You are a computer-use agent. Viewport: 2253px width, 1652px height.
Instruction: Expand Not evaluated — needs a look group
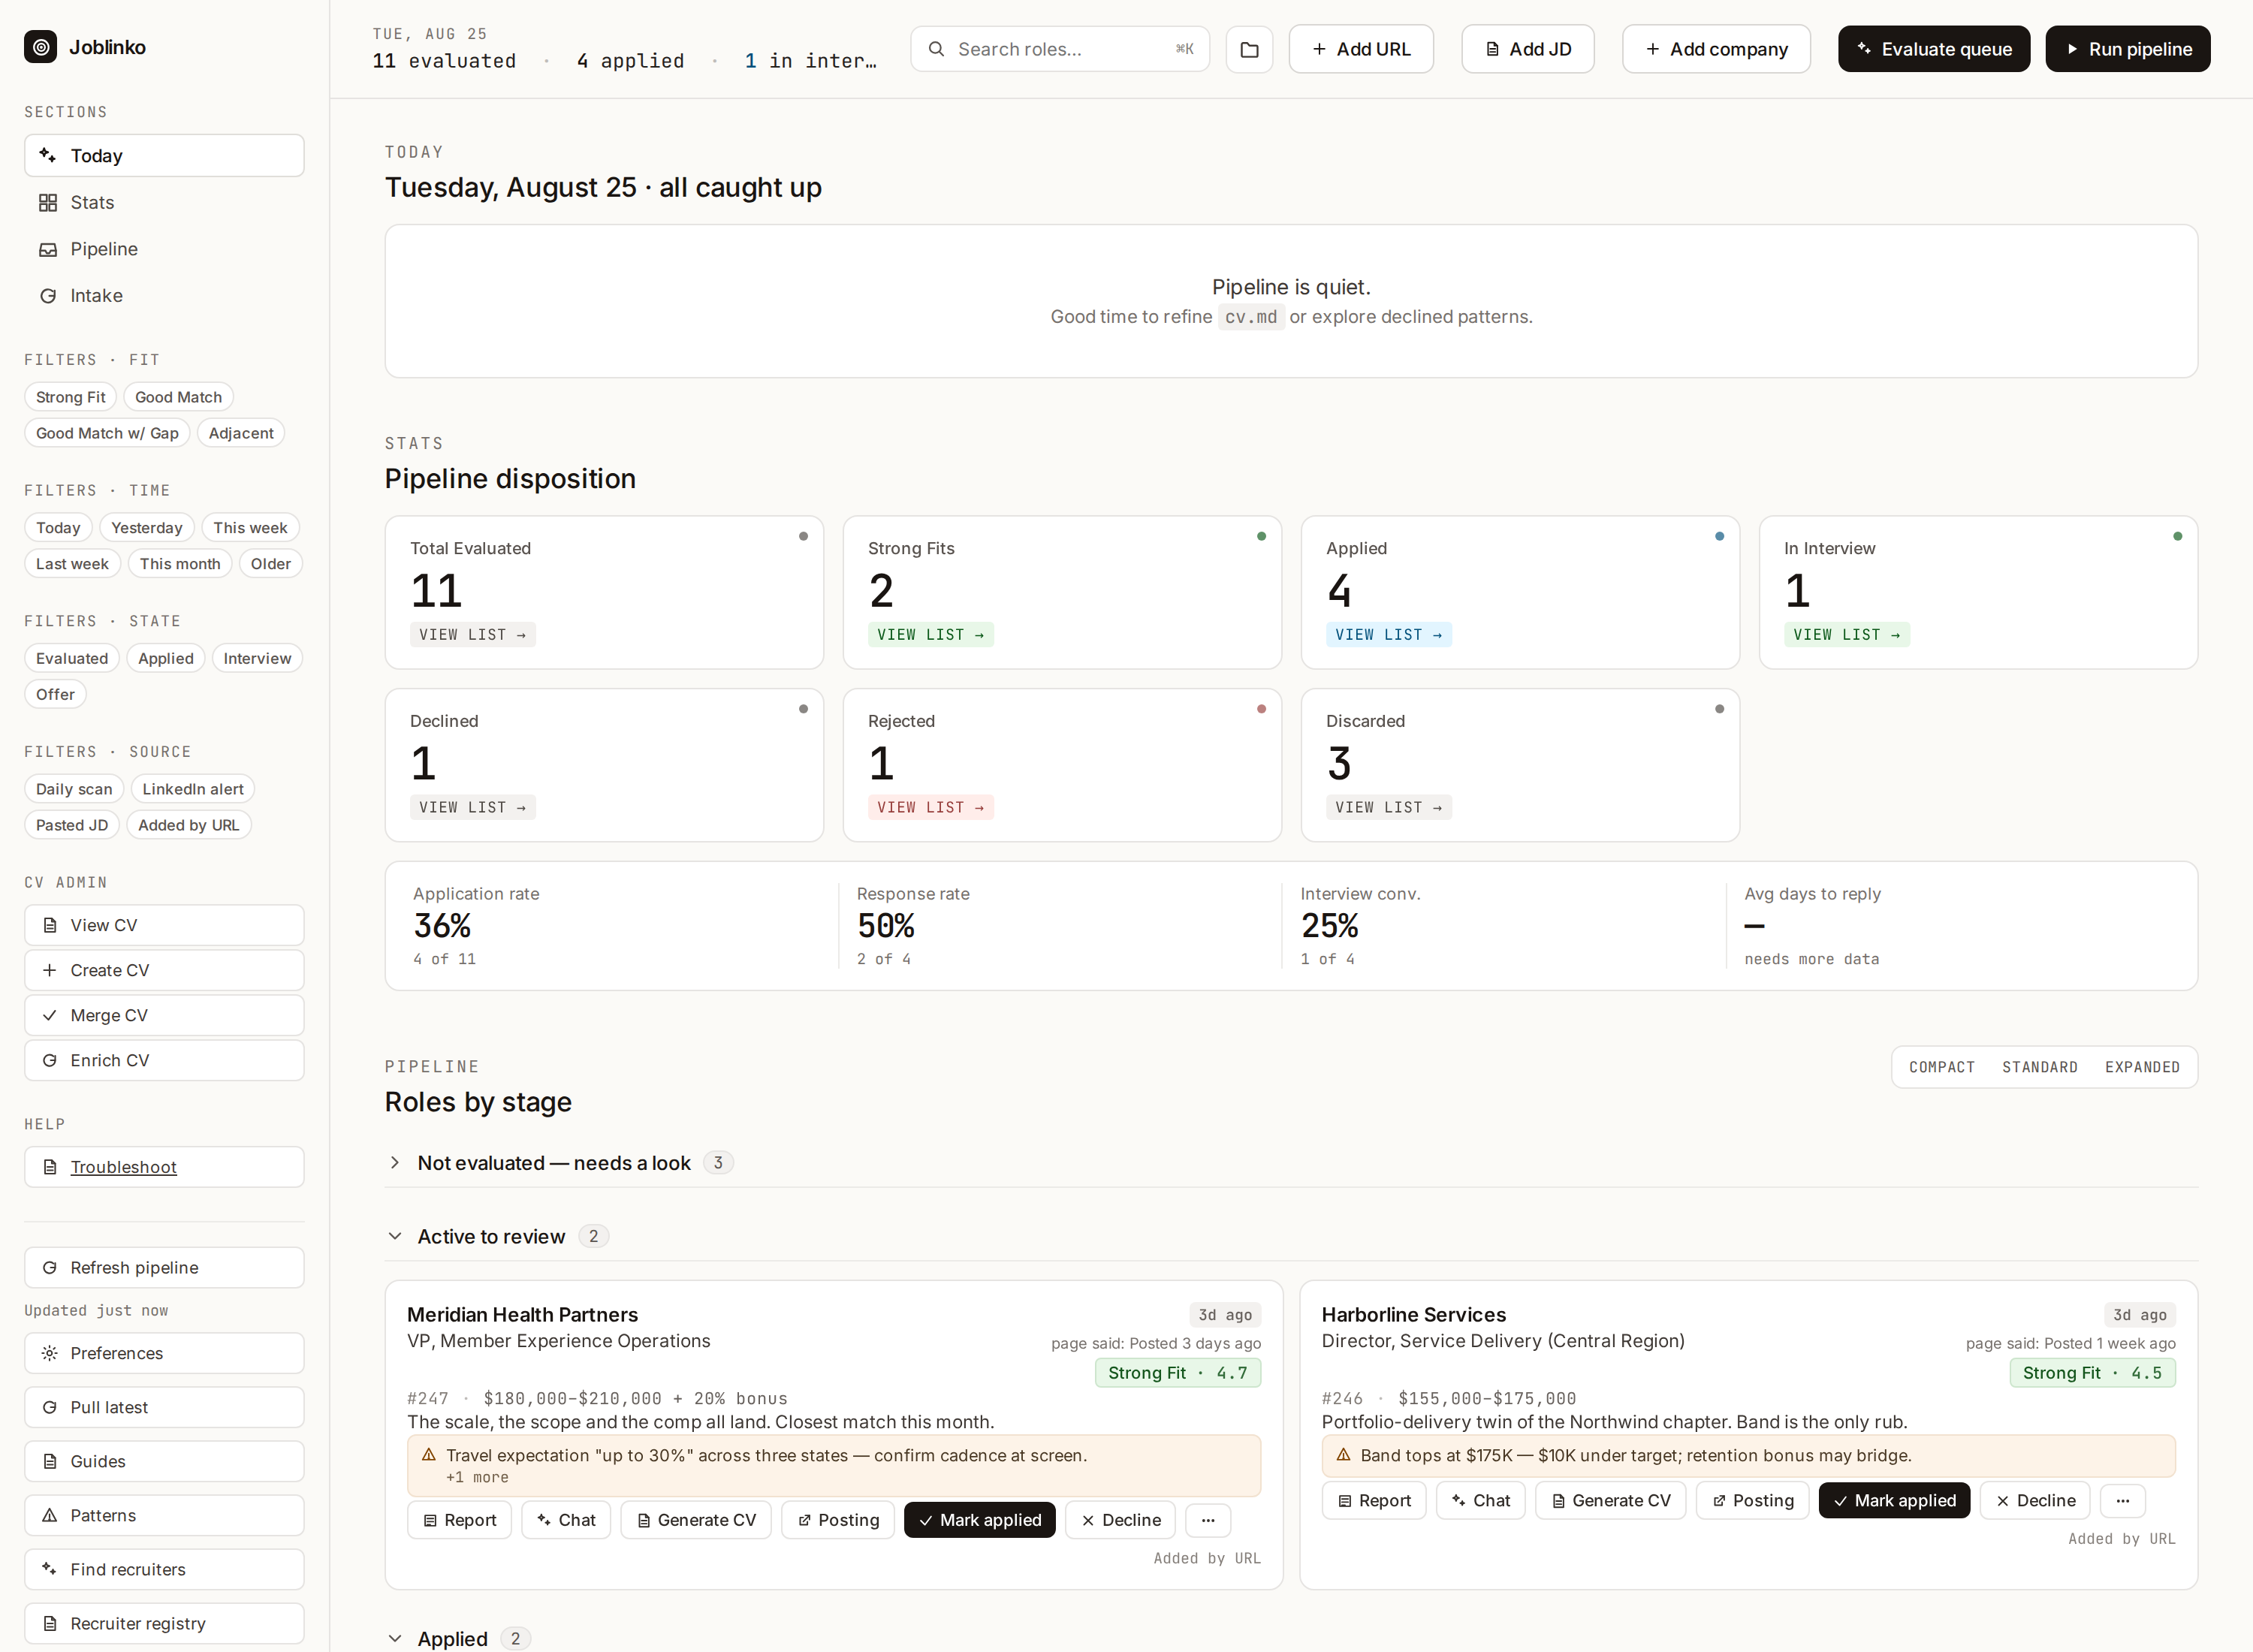pos(395,1163)
